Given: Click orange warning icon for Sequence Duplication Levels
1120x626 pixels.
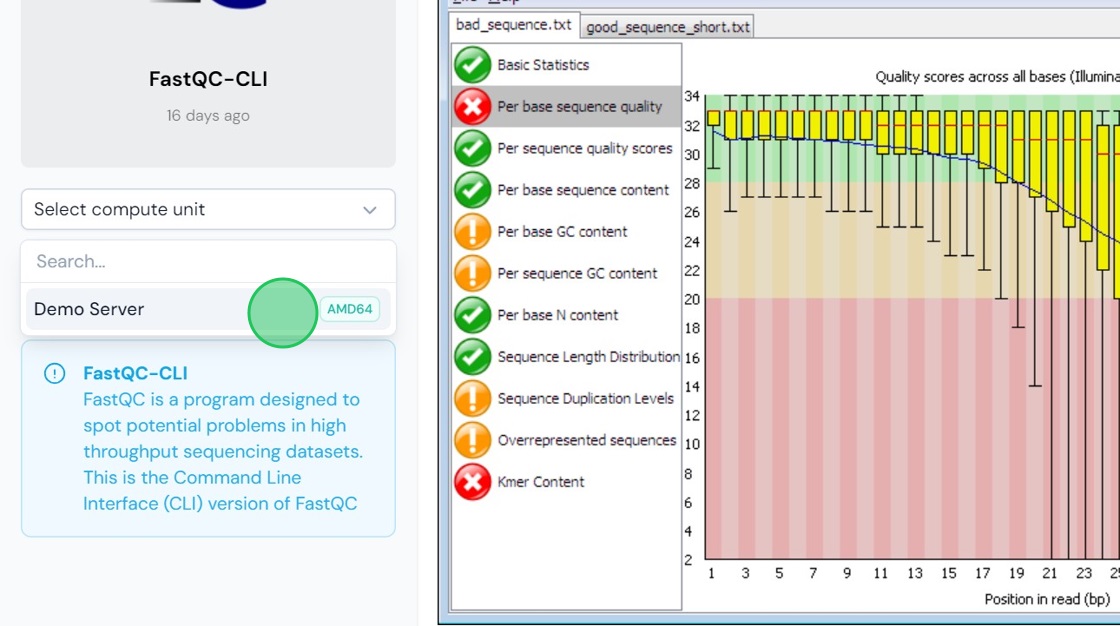Looking at the screenshot, I should click(x=472, y=398).
